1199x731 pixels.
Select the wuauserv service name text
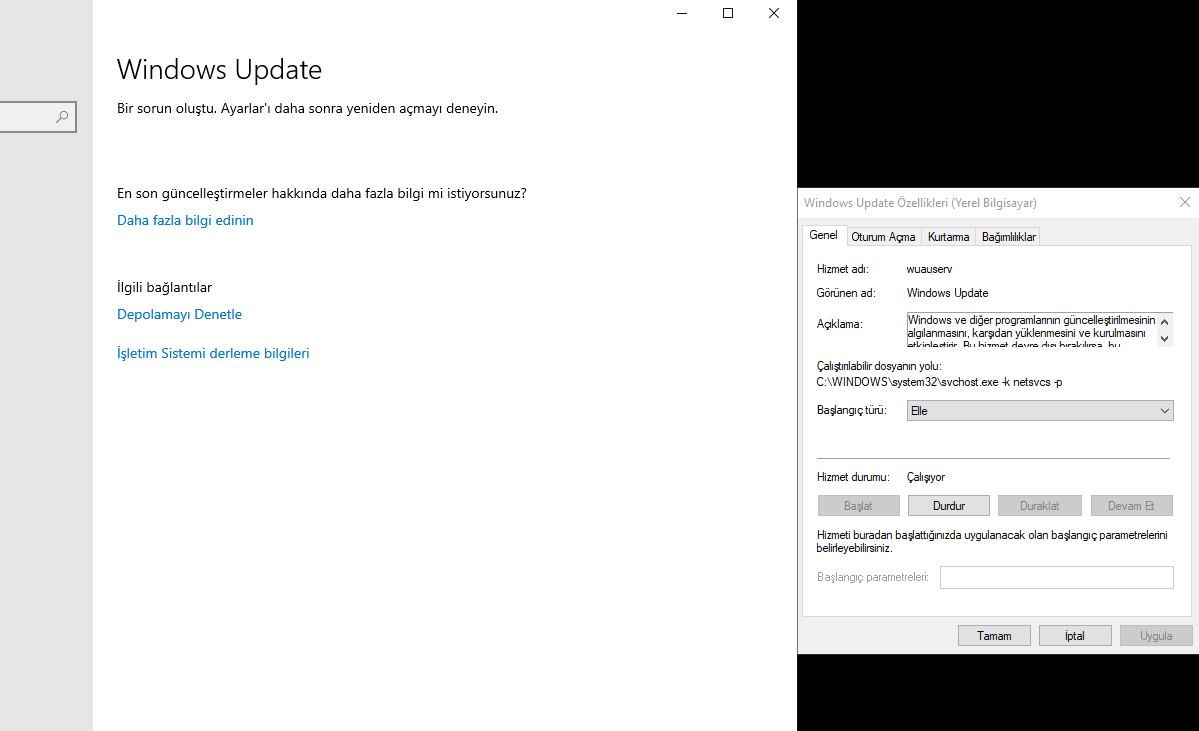pos(929,269)
